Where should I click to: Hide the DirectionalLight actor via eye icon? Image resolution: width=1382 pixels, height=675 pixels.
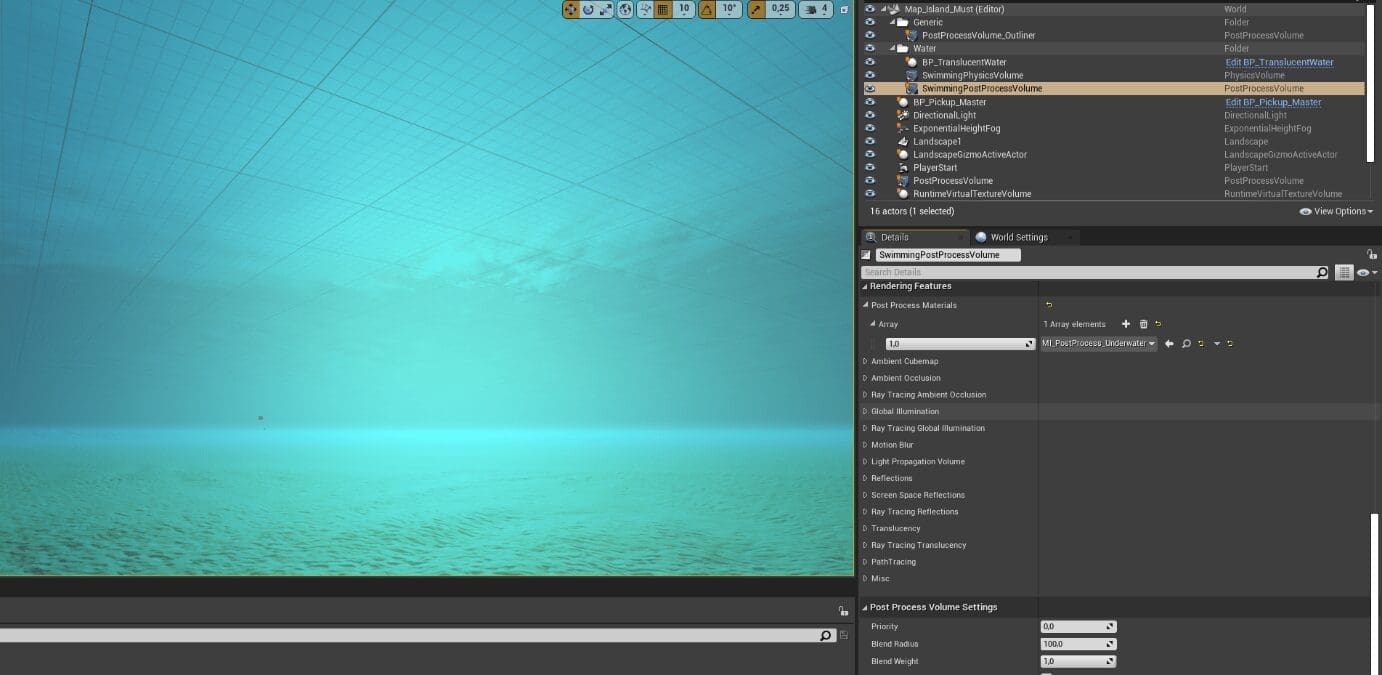(x=869, y=115)
